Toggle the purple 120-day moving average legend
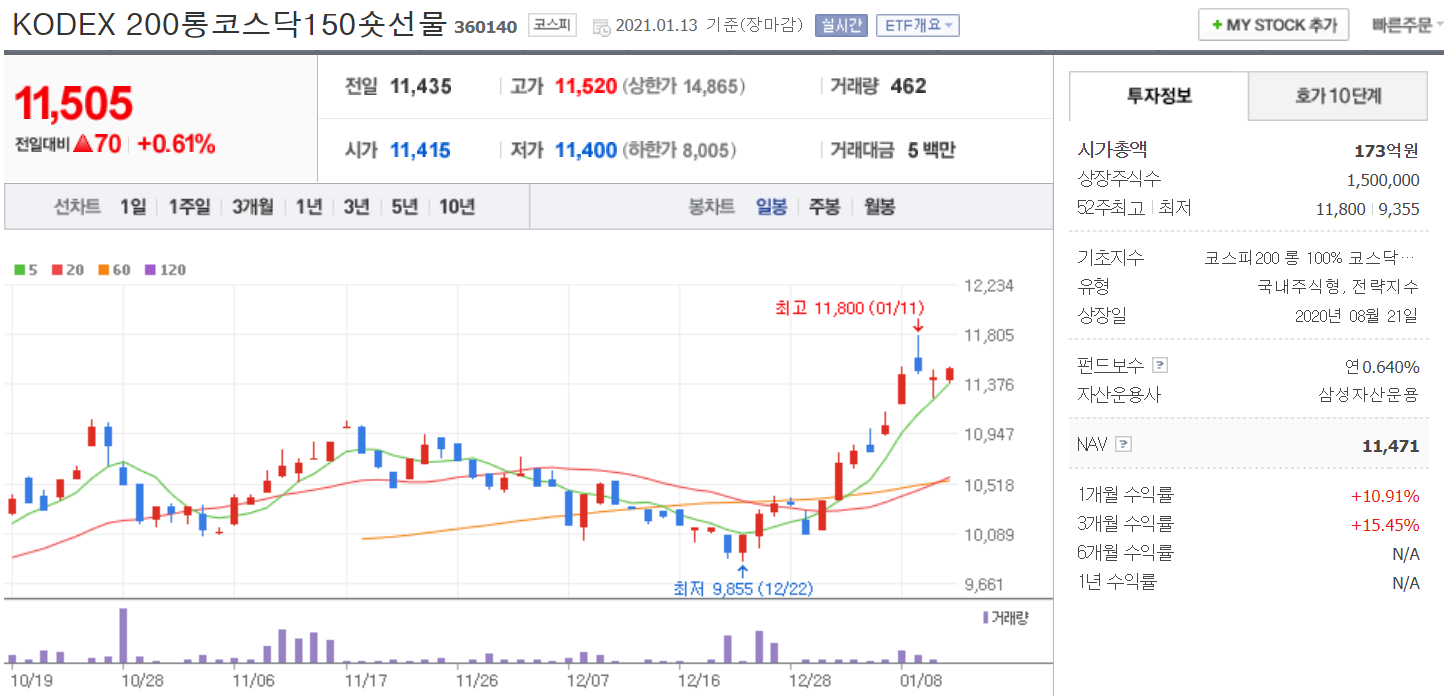1452x696 pixels. pos(165,270)
